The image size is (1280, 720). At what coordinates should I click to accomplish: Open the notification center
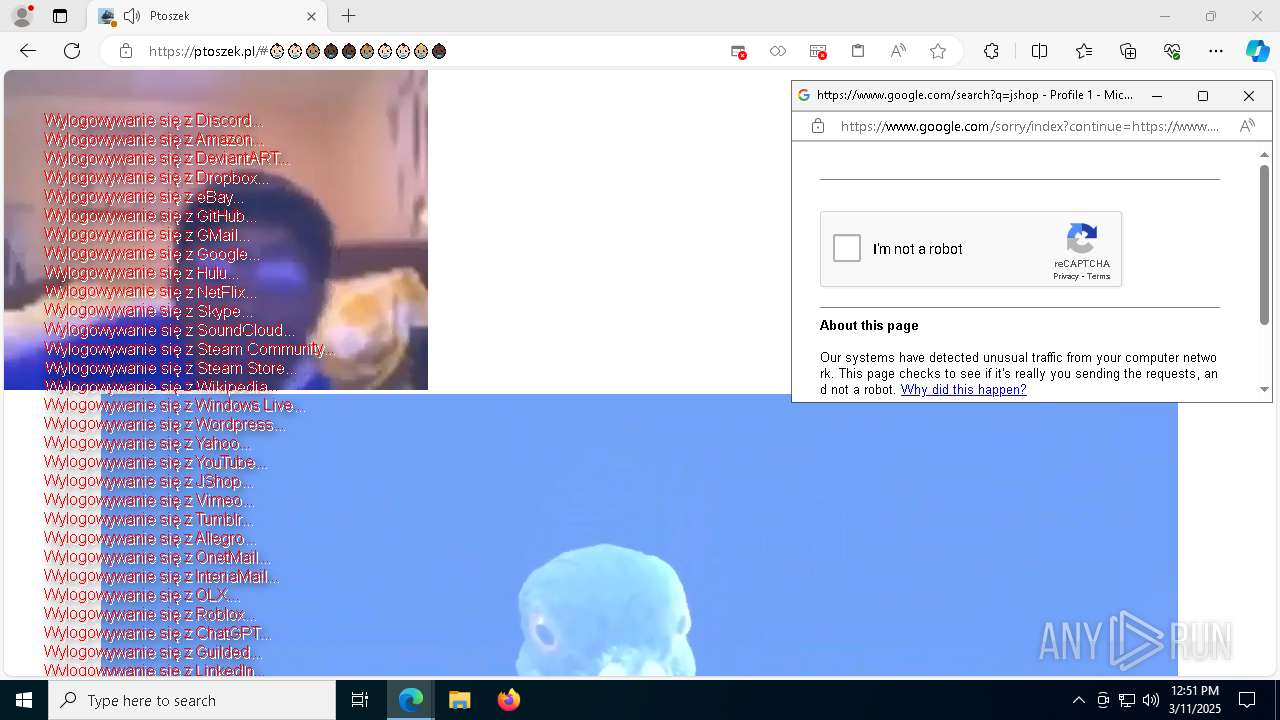(x=1247, y=700)
